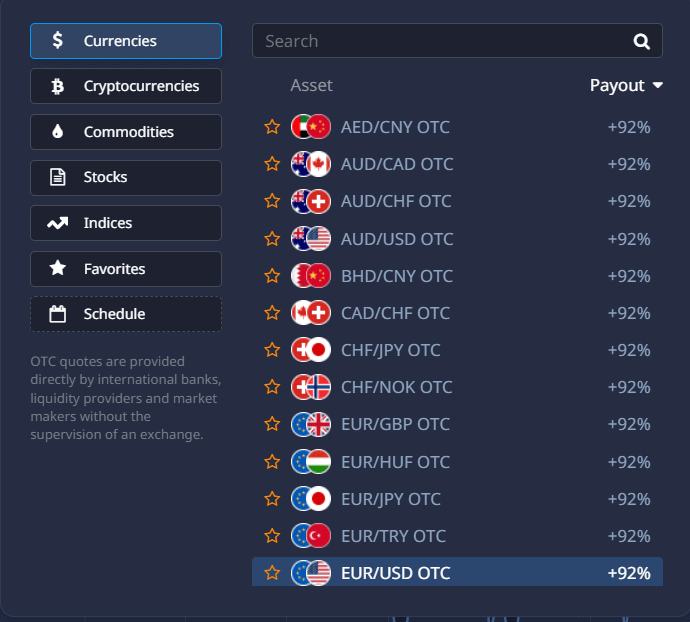Click the Bitcoin icon beside Cryptocurrencies
Viewport: 690px width, 622px height.
click(x=58, y=86)
